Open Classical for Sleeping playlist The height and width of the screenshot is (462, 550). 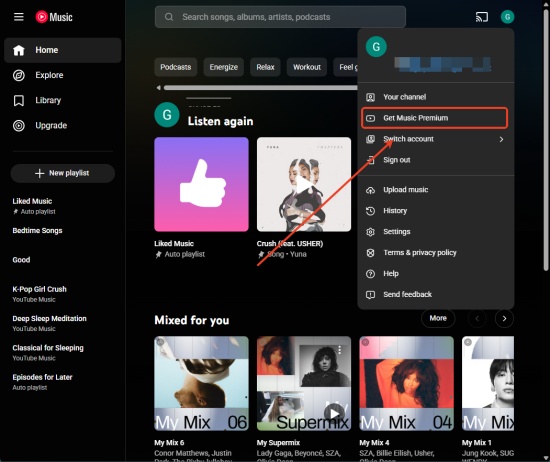tap(48, 348)
